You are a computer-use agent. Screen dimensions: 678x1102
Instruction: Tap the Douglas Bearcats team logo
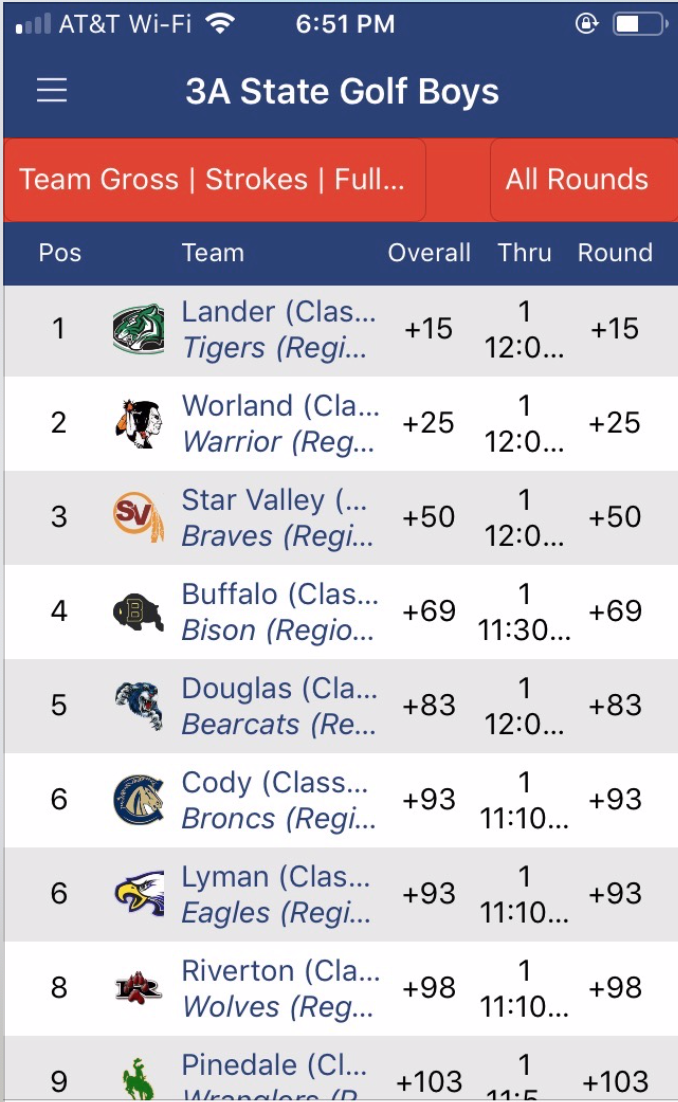[x=138, y=705]
